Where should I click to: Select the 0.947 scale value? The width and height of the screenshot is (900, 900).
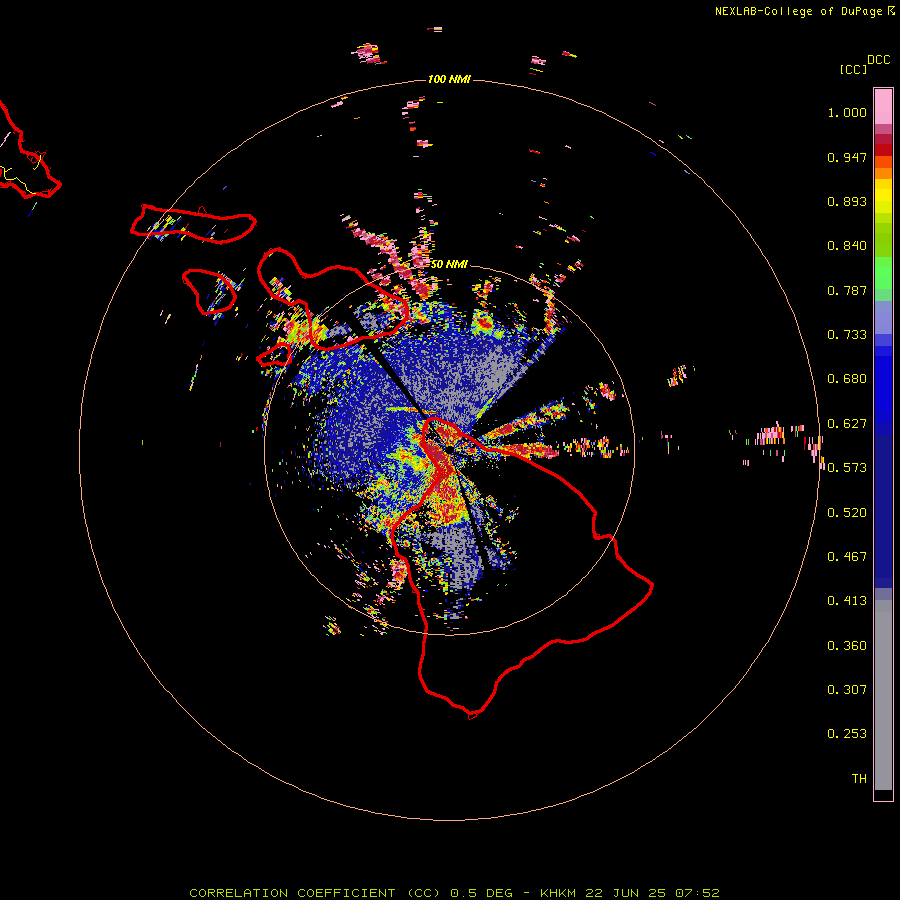(847, 157)
